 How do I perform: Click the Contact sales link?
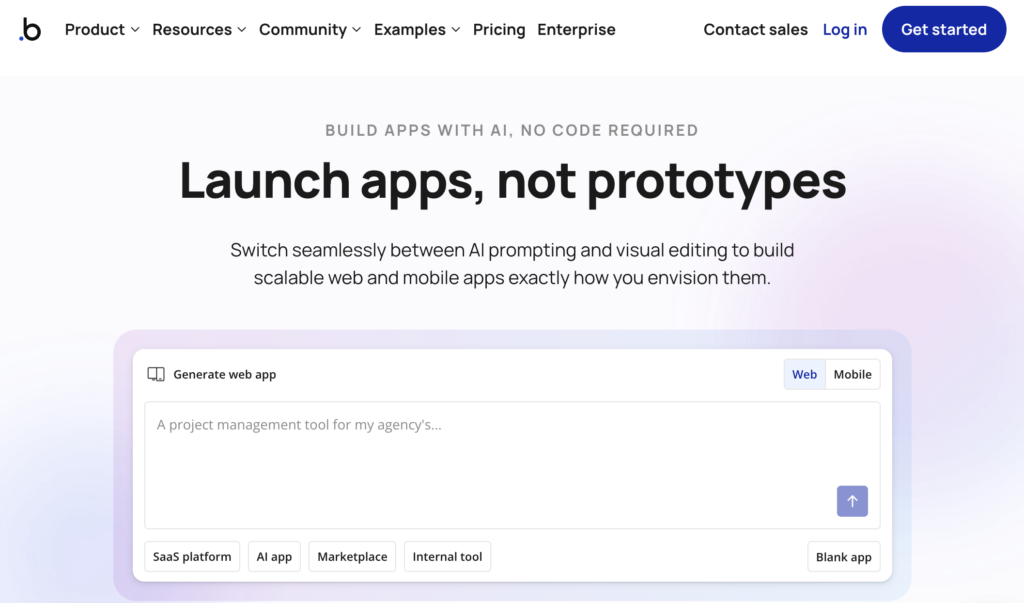coord(755,30)
